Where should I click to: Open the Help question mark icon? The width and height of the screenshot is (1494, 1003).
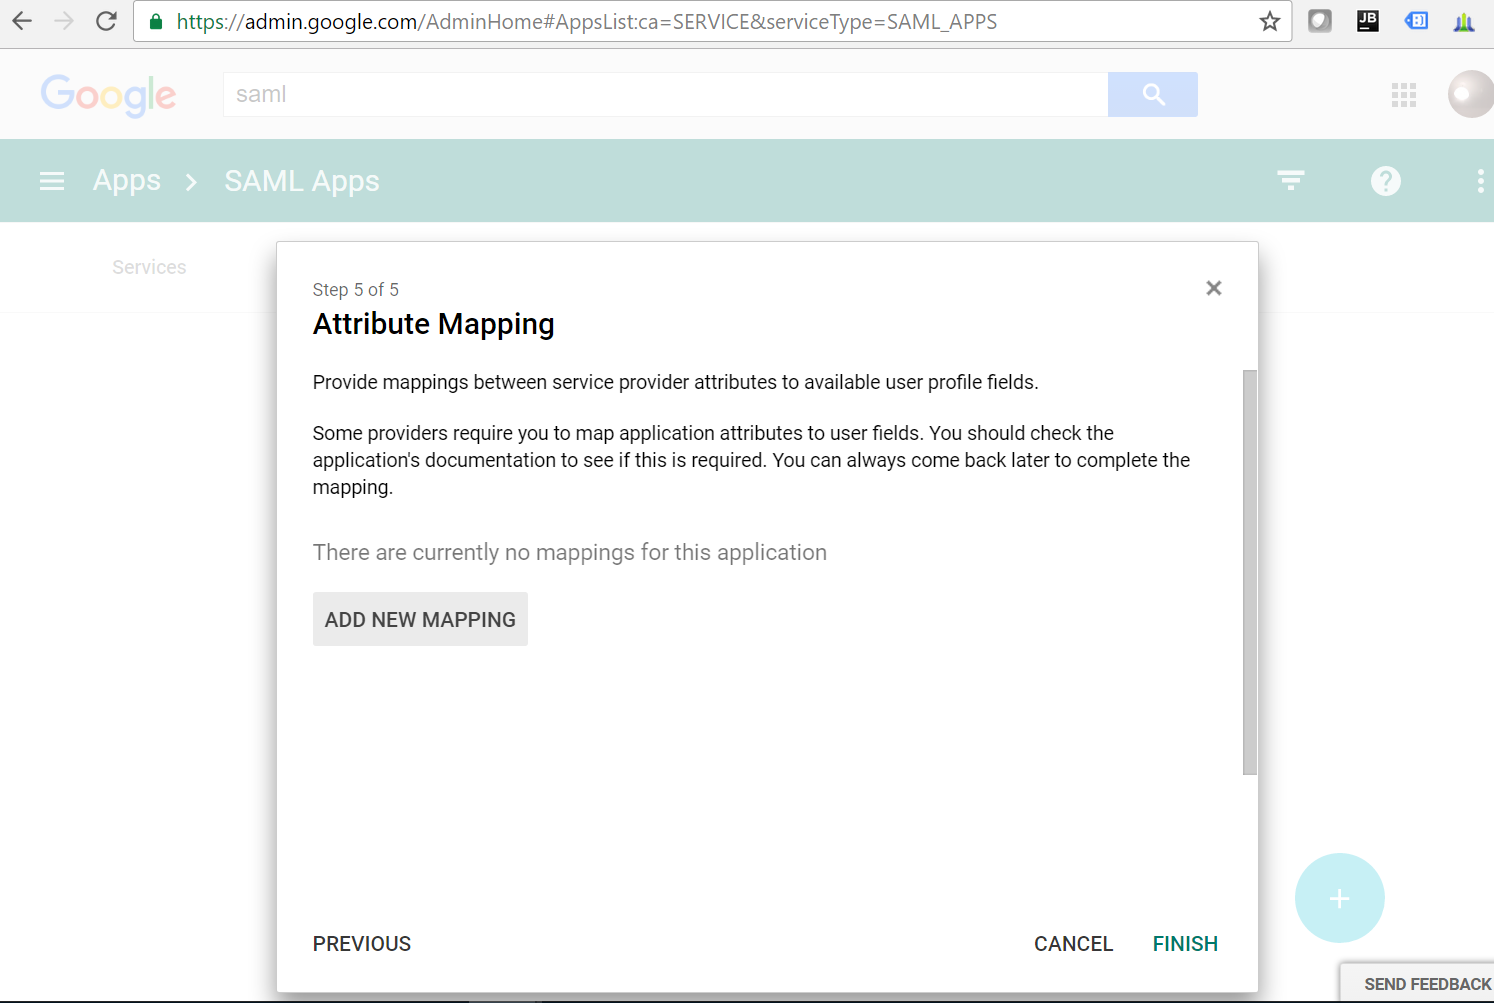pos(1385,181)
